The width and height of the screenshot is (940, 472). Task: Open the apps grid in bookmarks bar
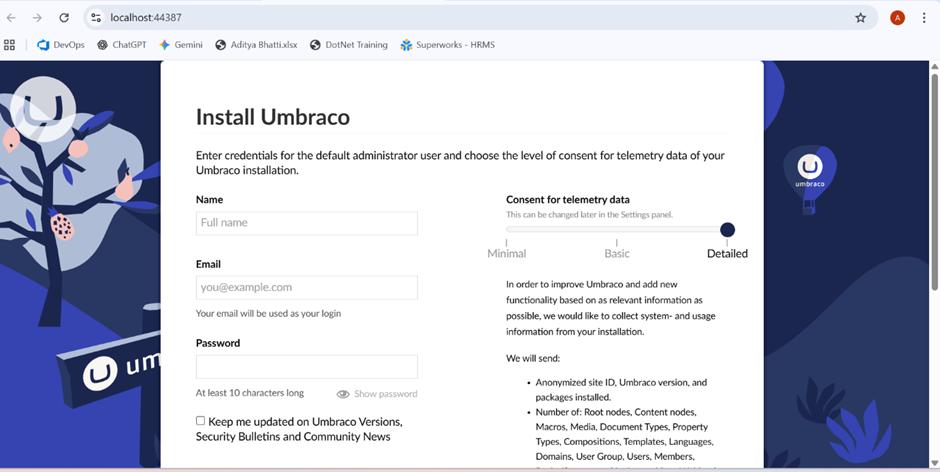[x=10, y=45]
